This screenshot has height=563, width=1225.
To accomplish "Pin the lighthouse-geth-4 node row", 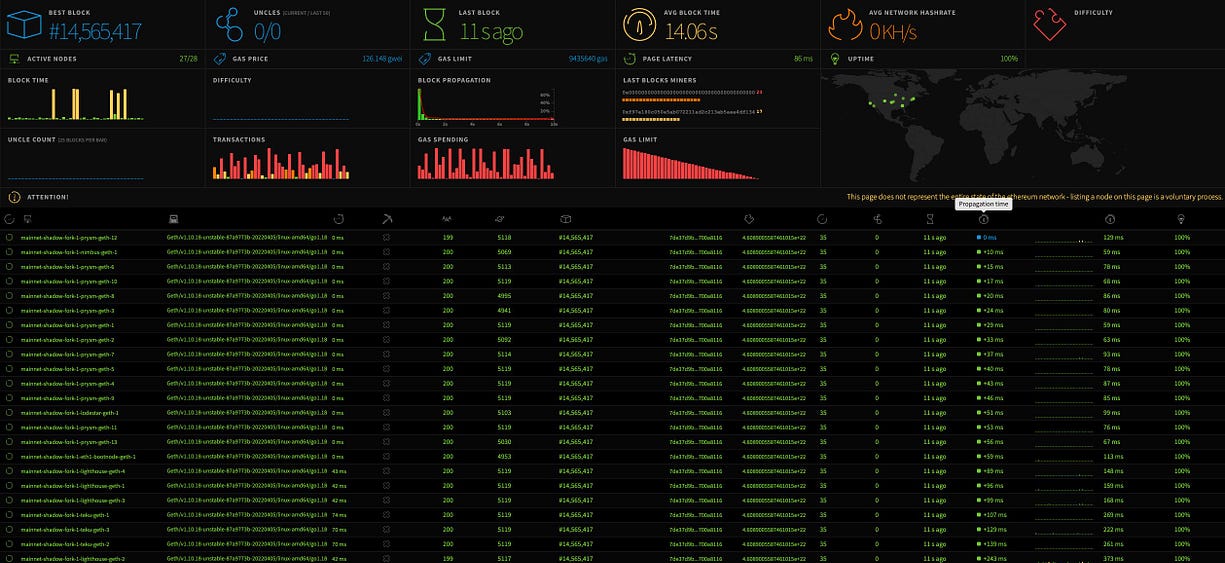I will (x=9, y=471).
